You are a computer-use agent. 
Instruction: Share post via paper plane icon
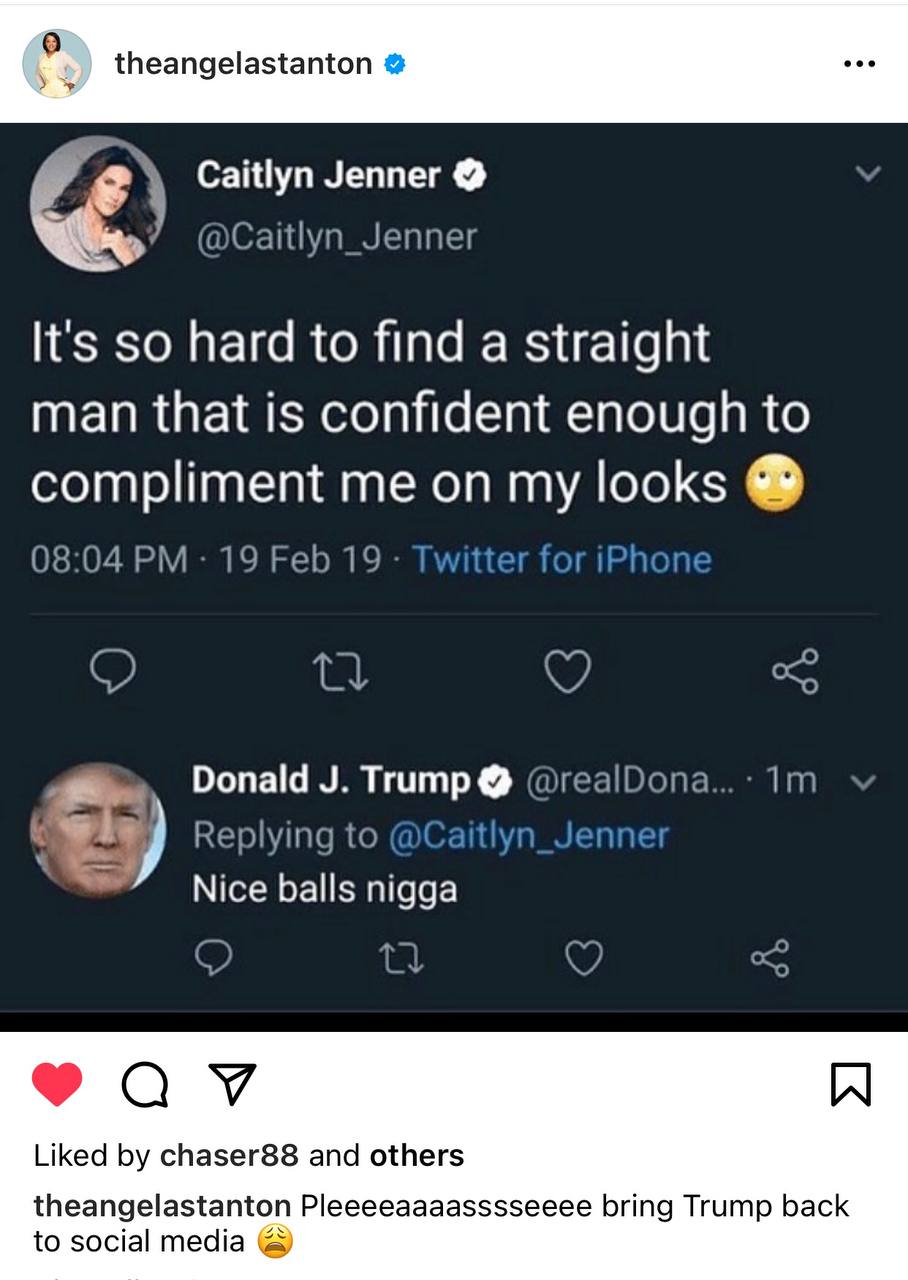[x=232, y=1084]
